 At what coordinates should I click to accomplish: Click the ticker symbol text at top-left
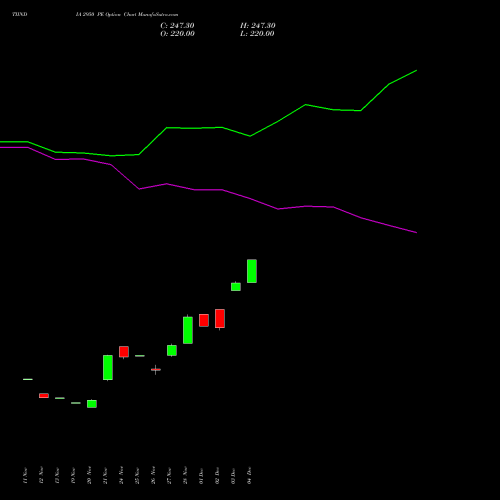20,14
